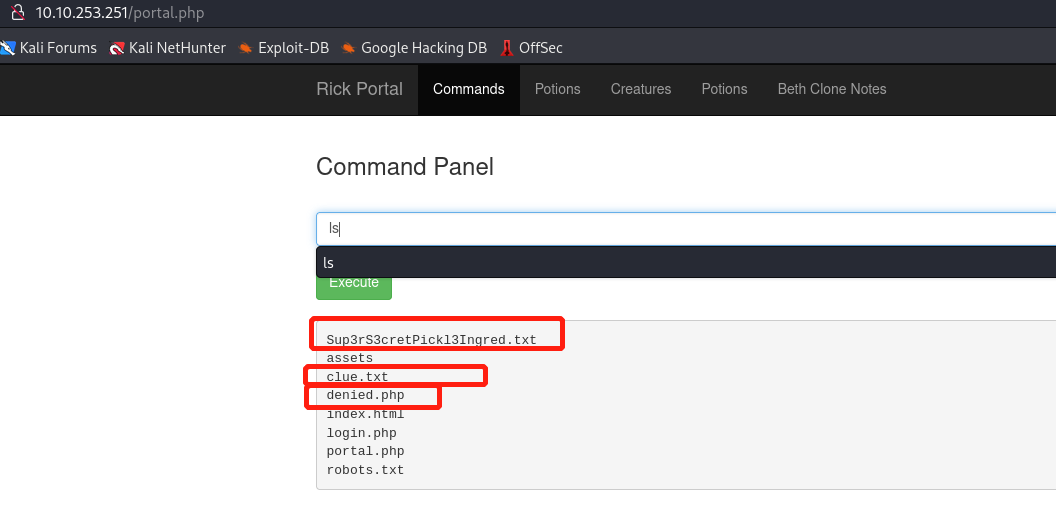
Task: Open the Beth Clone Notes tab
Action: (832, 89)
